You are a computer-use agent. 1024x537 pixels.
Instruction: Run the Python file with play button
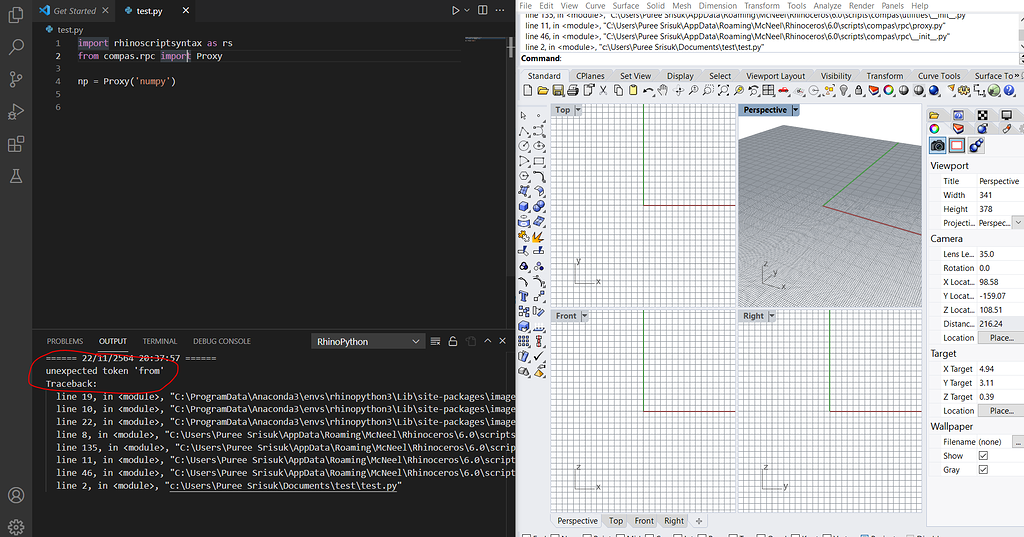click(x=456, y=10)
